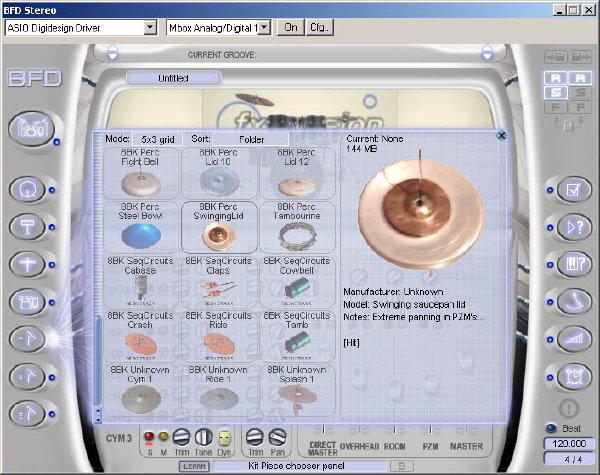Screen dimensions: 600x475
Task: Click the A/B lock icon
Action: coord(569,124)
